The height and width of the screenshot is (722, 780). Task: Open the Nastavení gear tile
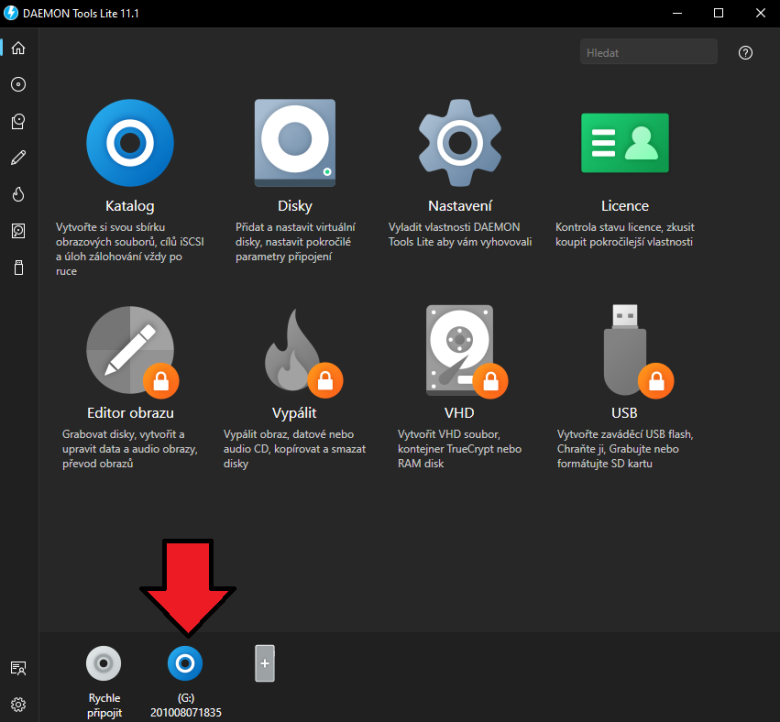pos(460,143)
